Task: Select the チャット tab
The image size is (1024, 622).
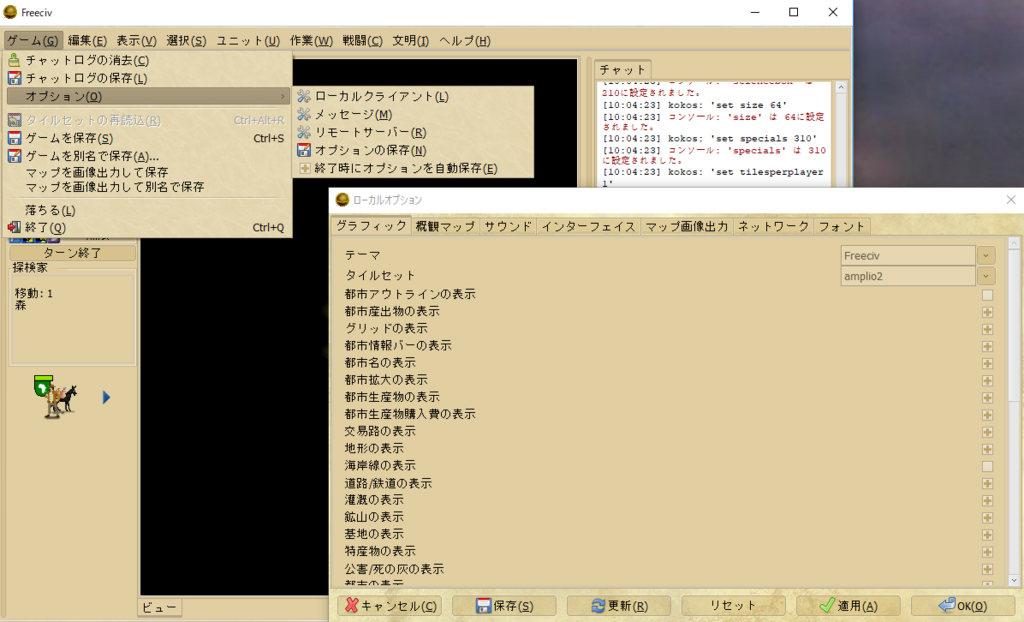Action: (x=622, y=69)
